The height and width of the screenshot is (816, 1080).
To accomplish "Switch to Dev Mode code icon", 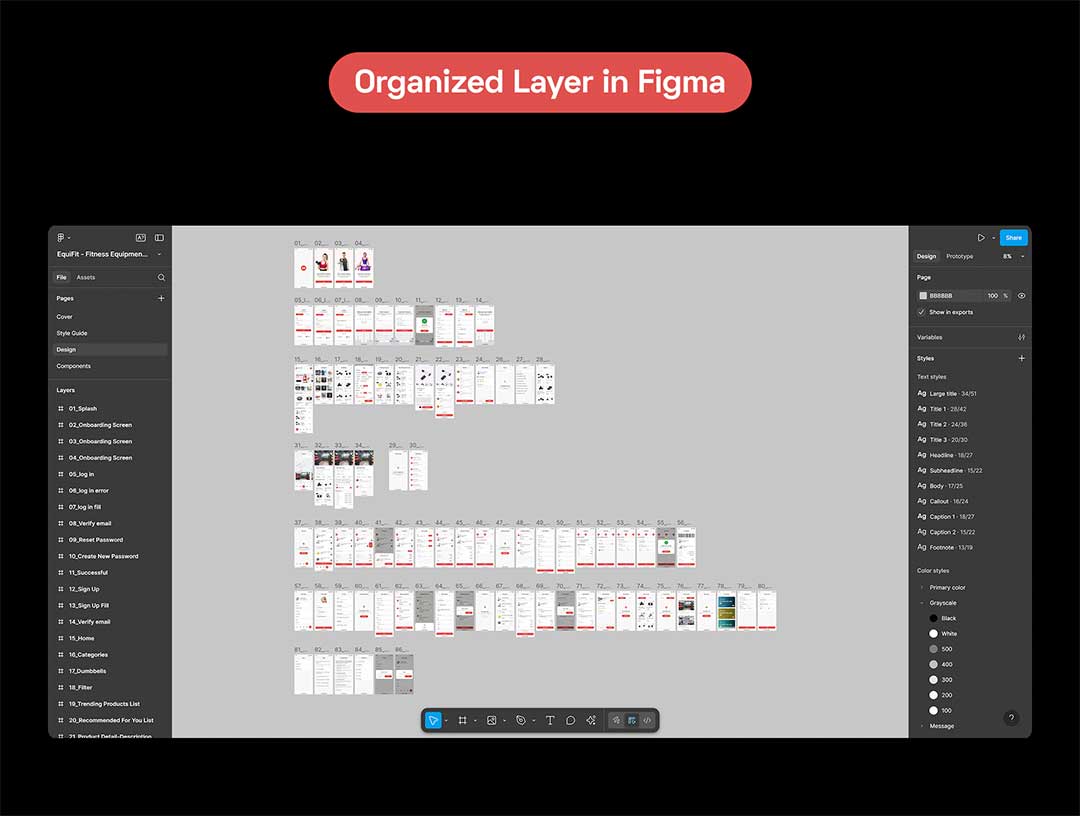I will pos(647,720).
